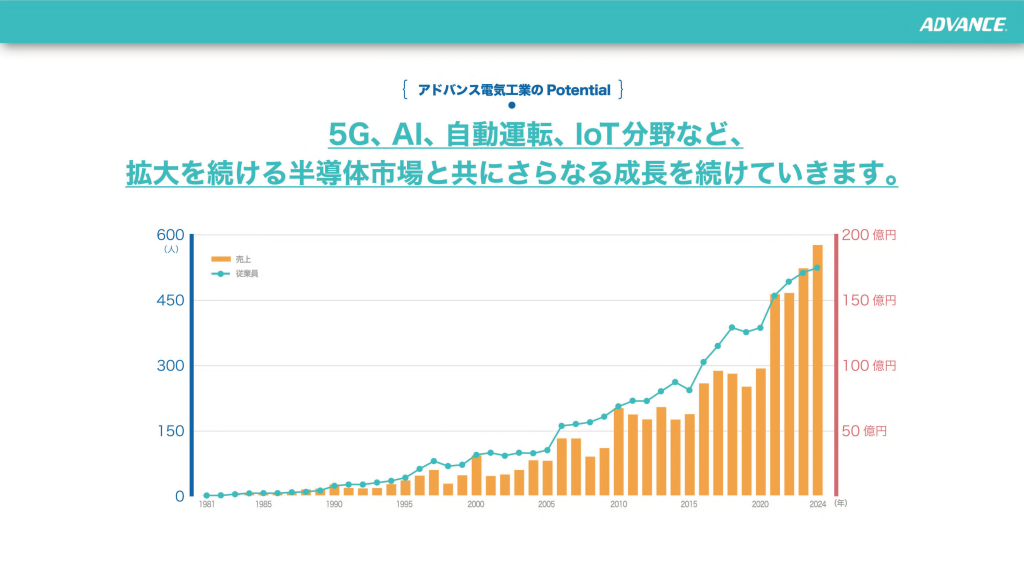Click the headline line about 半導体市場
Screen dimensions: 1024x576
point(511,174)
